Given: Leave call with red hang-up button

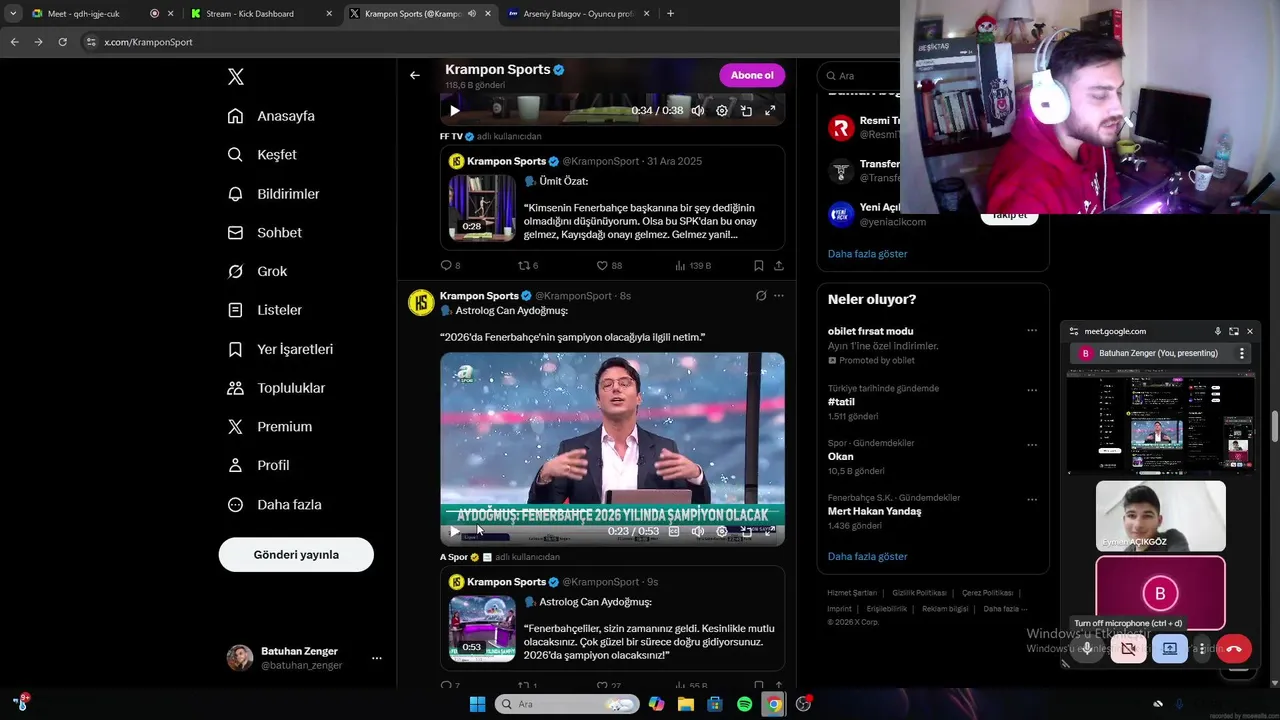Looking at the screenshot, I should [1234, 648].
